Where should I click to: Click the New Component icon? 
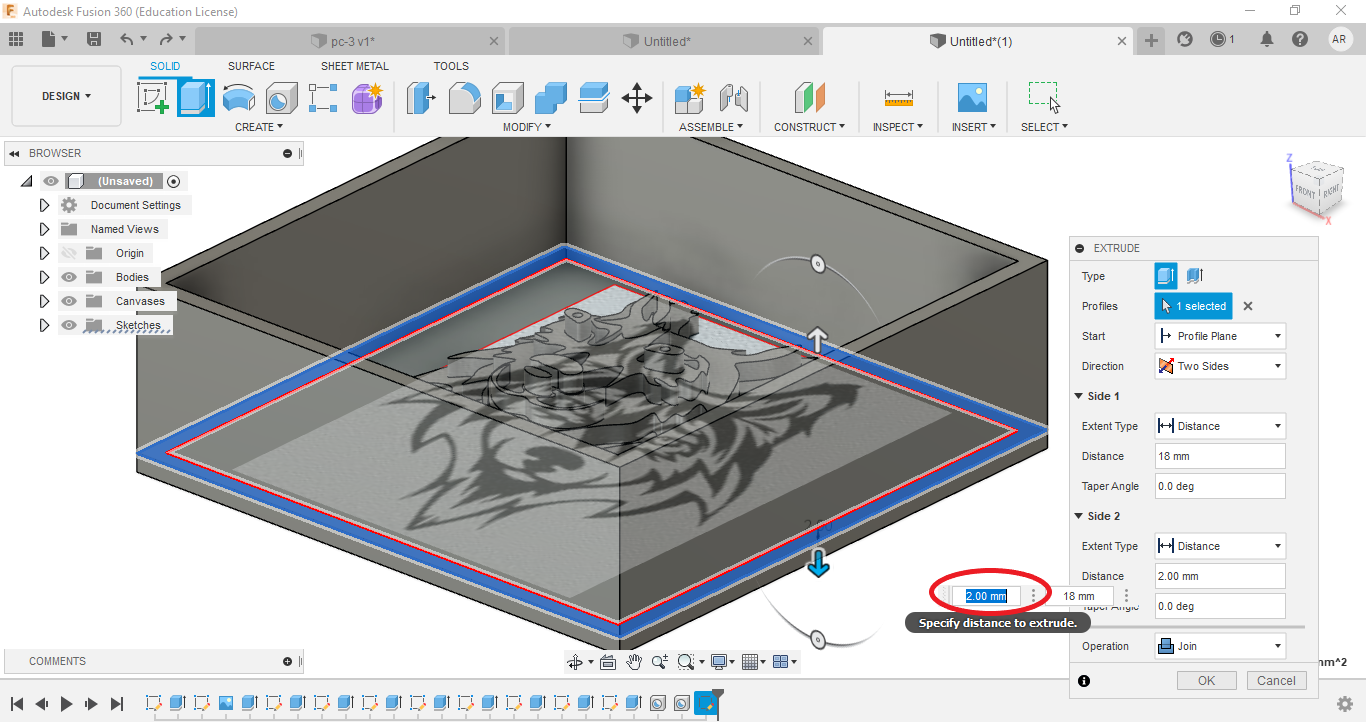pyautogui.click(x=690, y=98)
